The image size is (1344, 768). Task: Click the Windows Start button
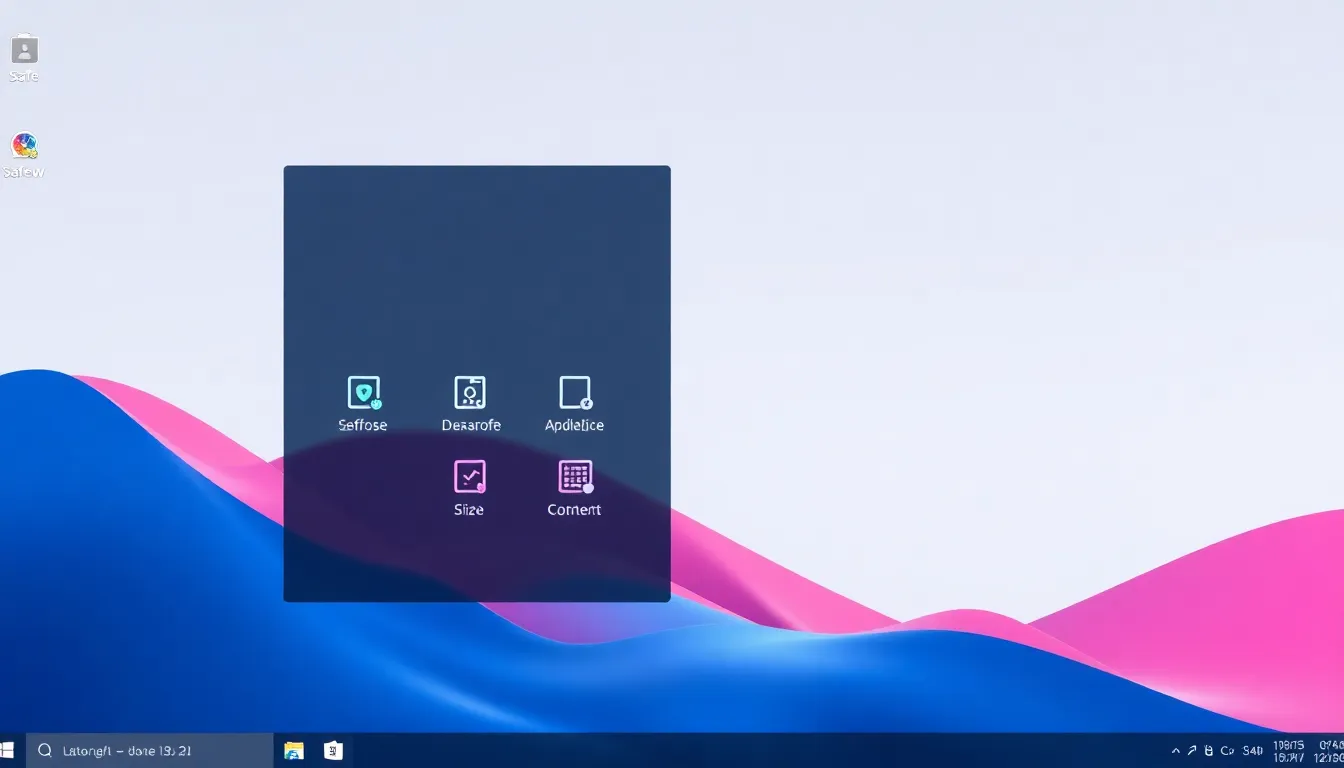point(8,750)
